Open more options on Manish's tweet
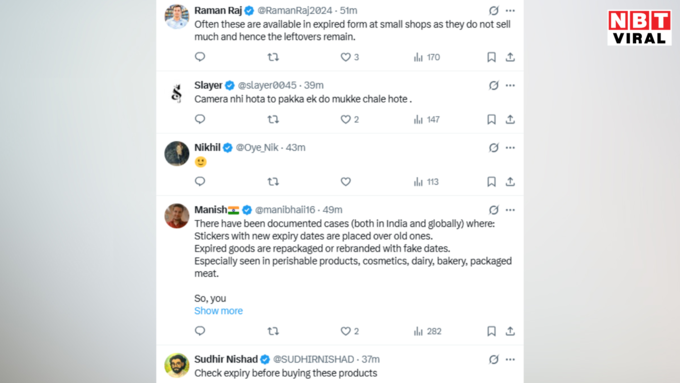Image resolution: width=680 pixels, height=383 pixels. (510, 210)
